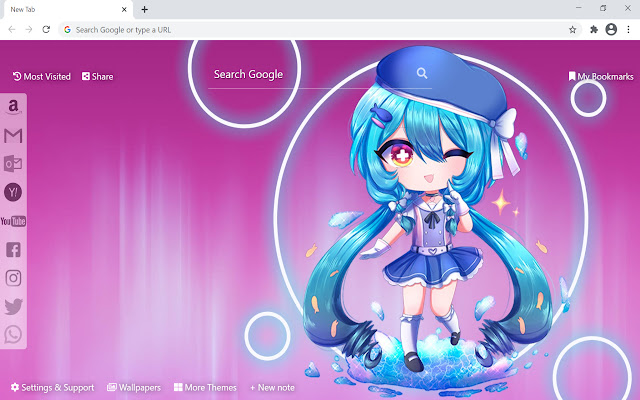Click the address bar URL field
The height and width of the screenshot is (400, 640).
318,29
